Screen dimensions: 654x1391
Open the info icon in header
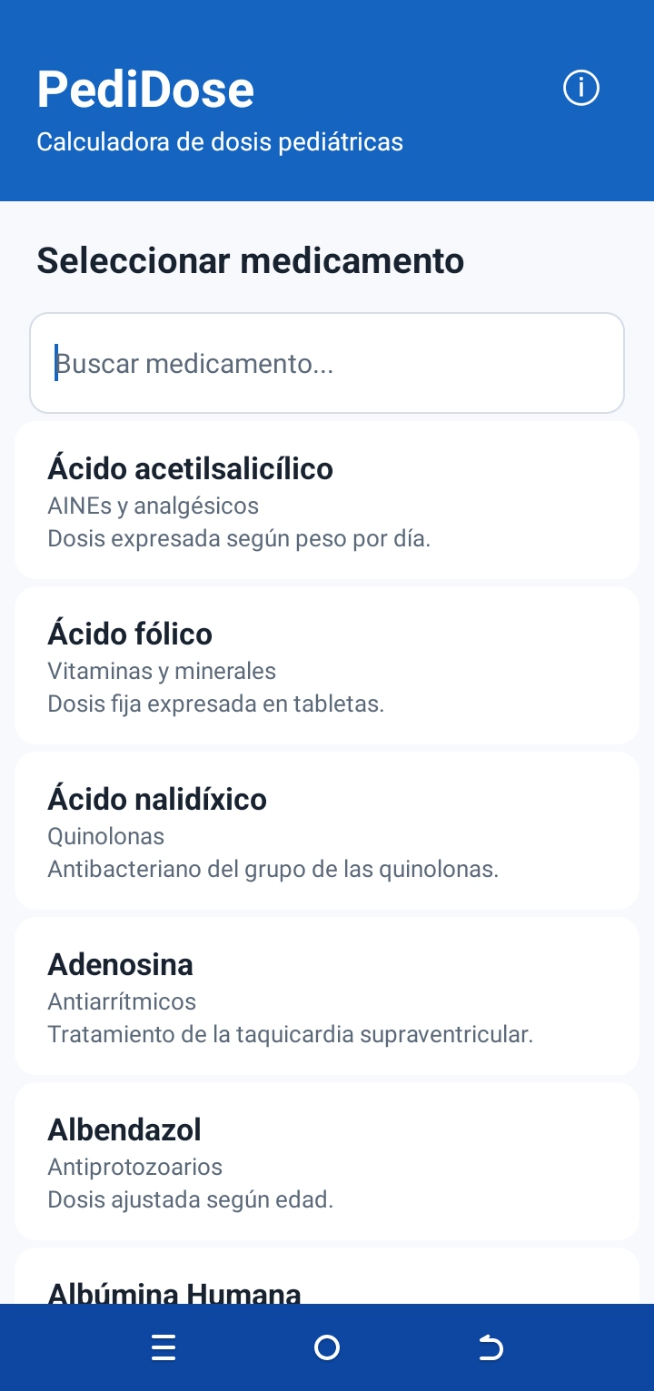(x=581, y=88)
